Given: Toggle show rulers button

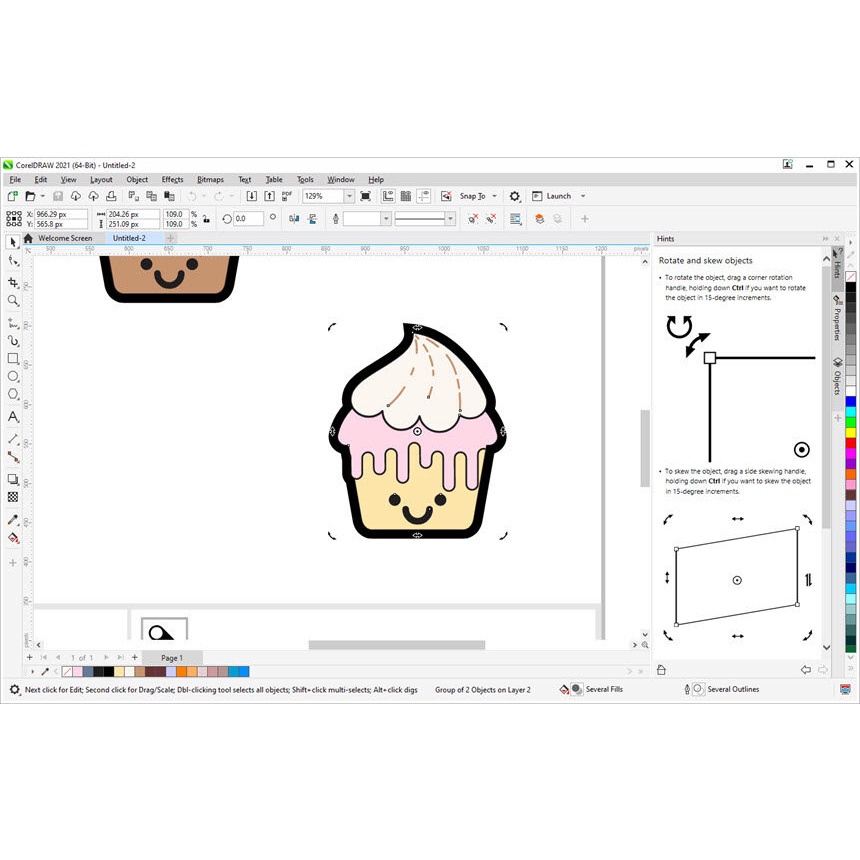Looking at the screenshot, I should [x=389, y=196].
